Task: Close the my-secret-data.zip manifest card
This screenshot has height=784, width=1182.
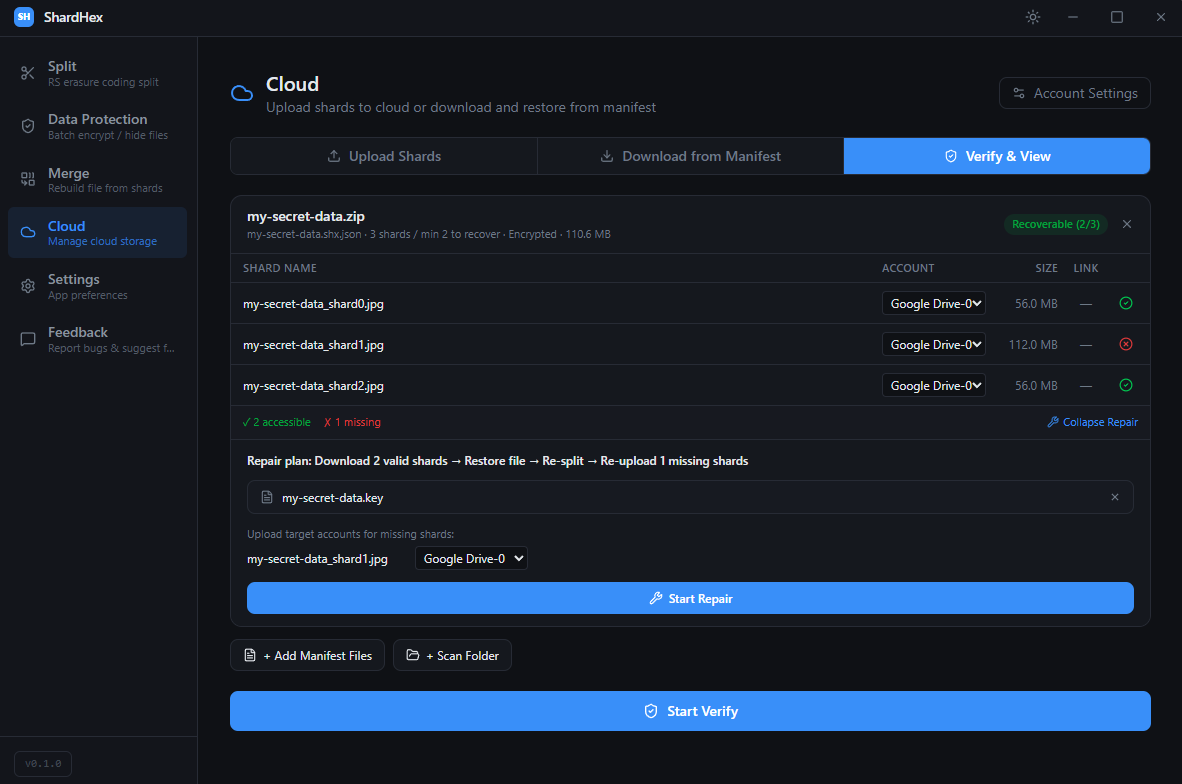Action: tap(1127, 224)
